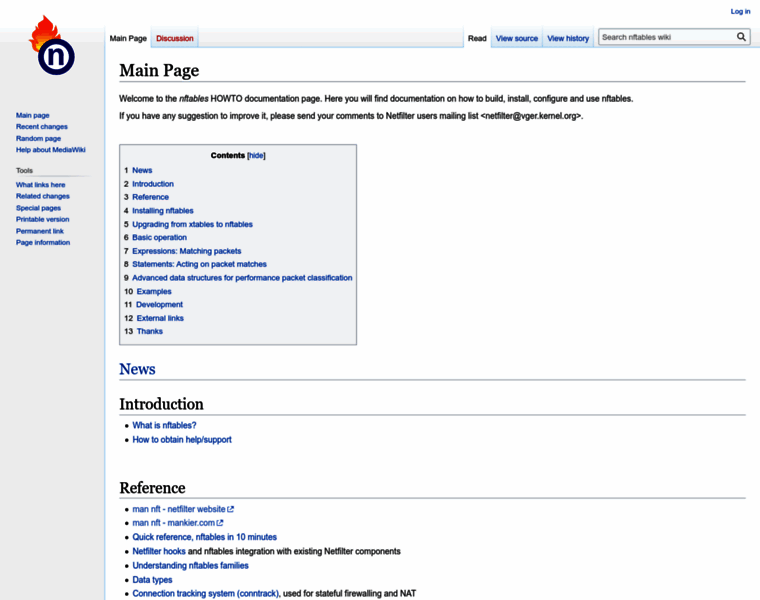Jump to Examples in contents
This screenshot has height=600, width=760.
point(154,291)
